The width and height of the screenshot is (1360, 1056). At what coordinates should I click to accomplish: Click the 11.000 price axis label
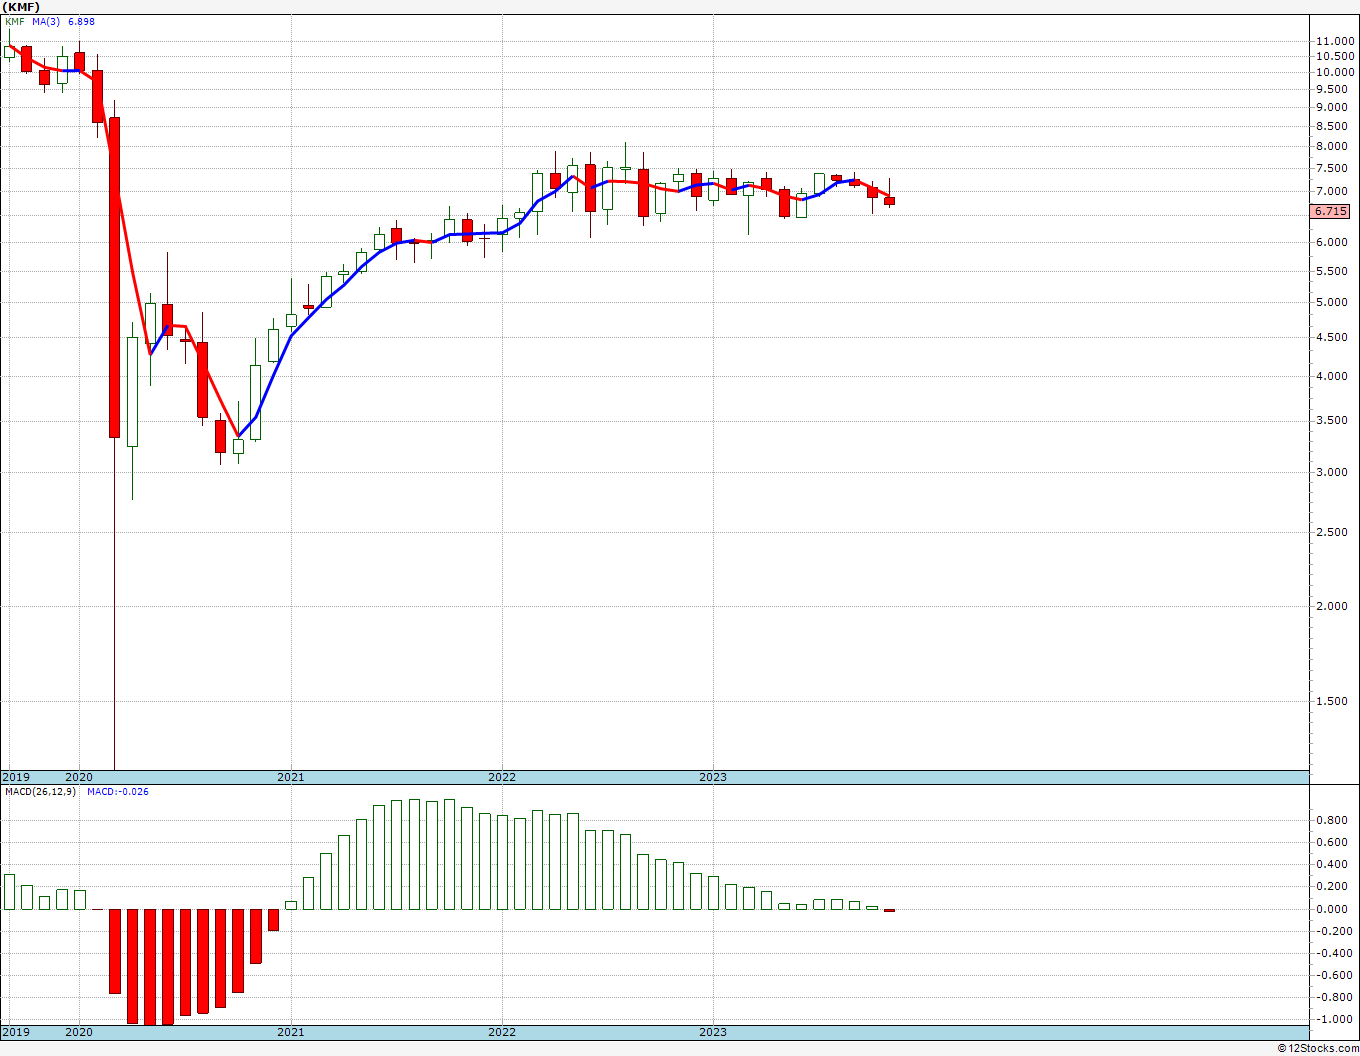tap(1336, 41)
